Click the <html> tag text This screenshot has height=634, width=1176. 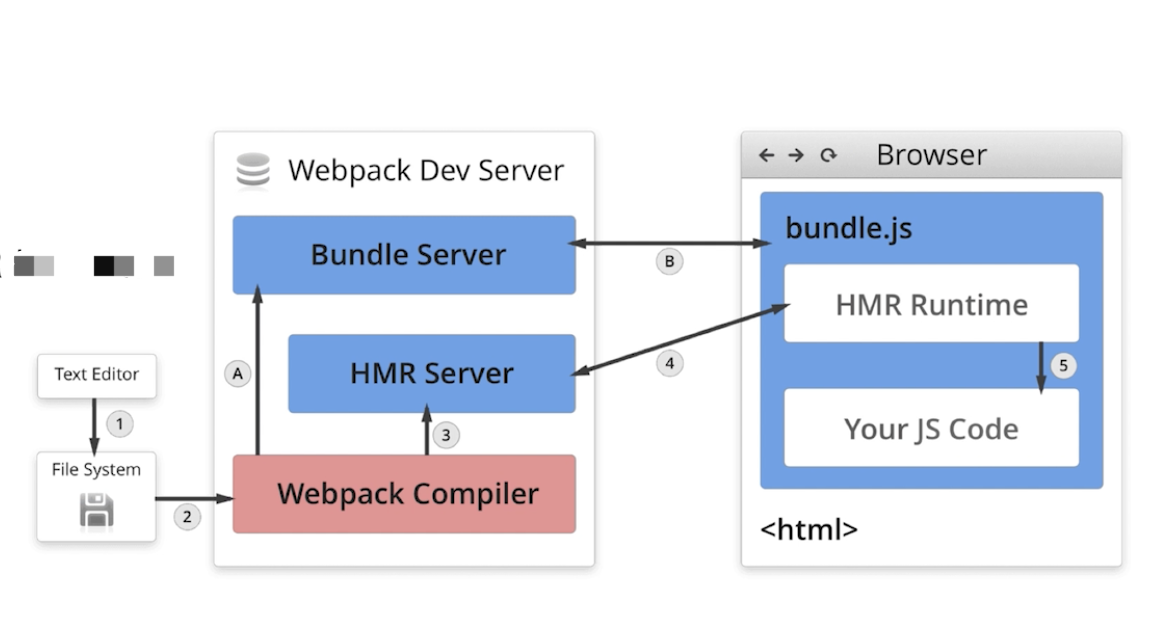(808, 530)
